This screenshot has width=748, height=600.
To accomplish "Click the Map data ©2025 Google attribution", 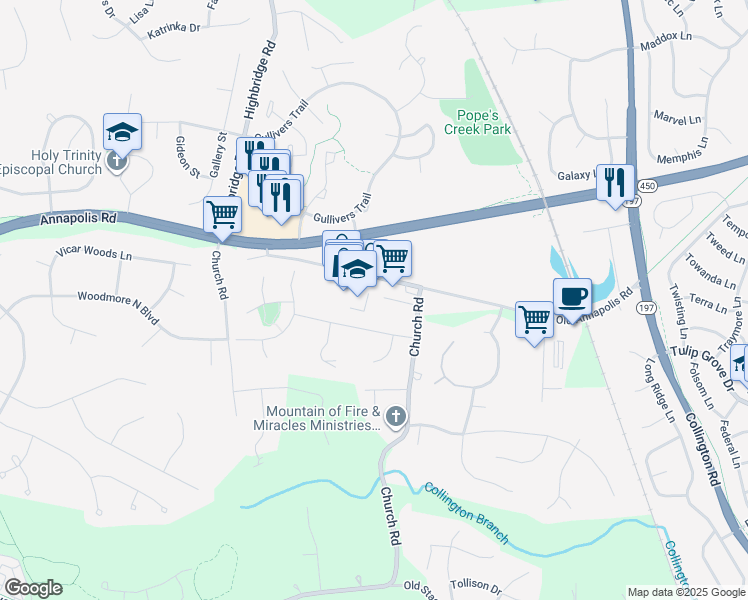I will [686, 592].
